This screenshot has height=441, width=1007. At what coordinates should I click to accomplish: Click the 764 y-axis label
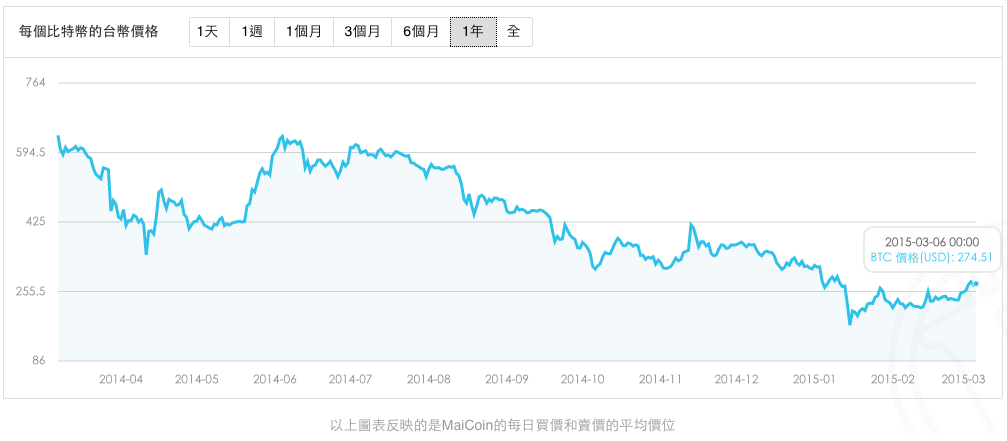point(35,83)
